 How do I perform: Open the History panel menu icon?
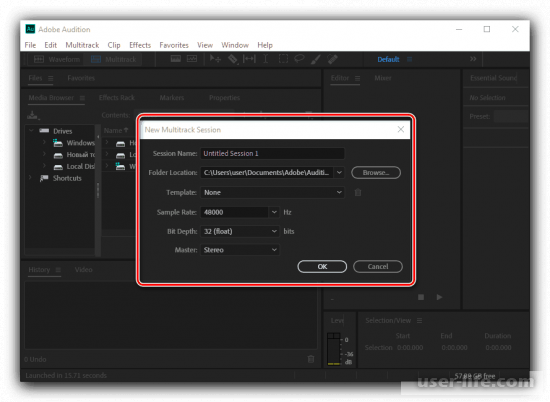coord(58,270)
